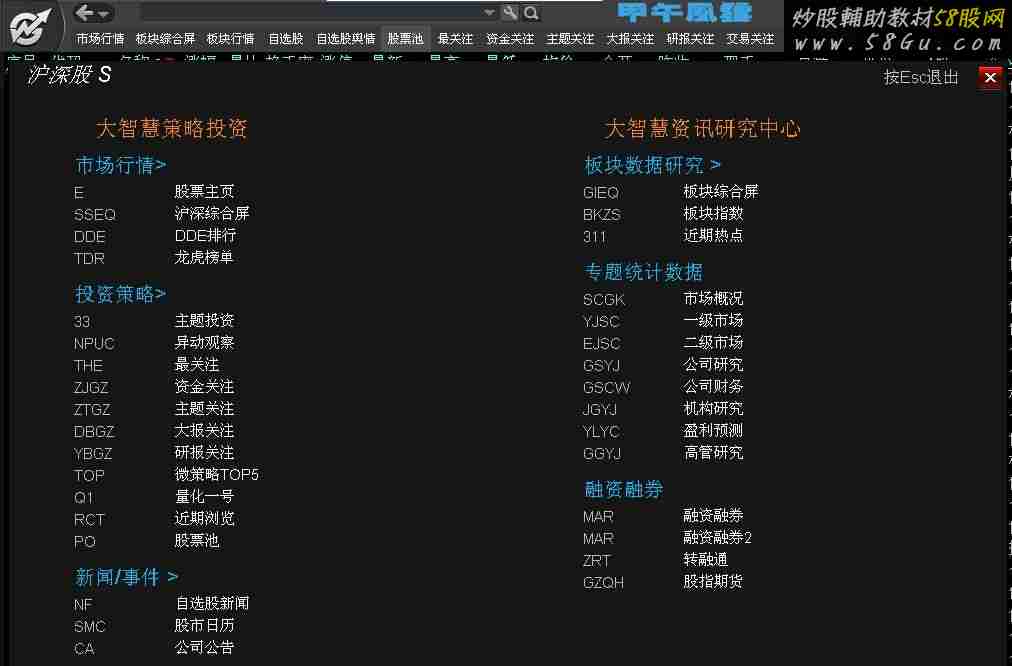The width and height of the screenshot is (1012, 666).
Task: Go back using the left arrow icon
Action: click(x=84, y=12)
